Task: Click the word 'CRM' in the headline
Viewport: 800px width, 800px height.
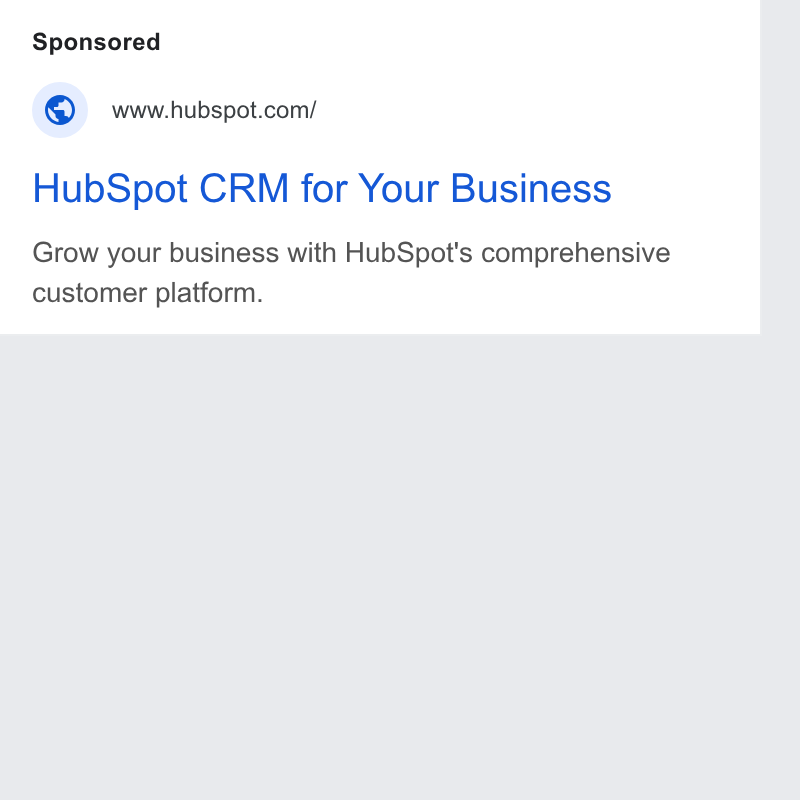Action: (244, 188)
